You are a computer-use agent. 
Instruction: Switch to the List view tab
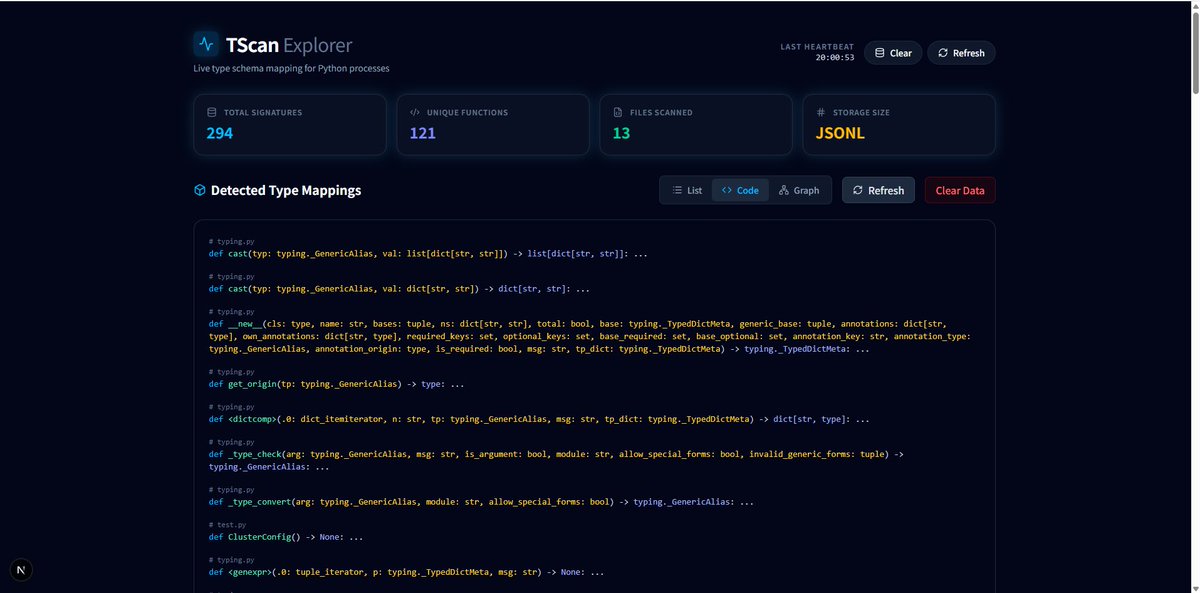coord(687,190)
